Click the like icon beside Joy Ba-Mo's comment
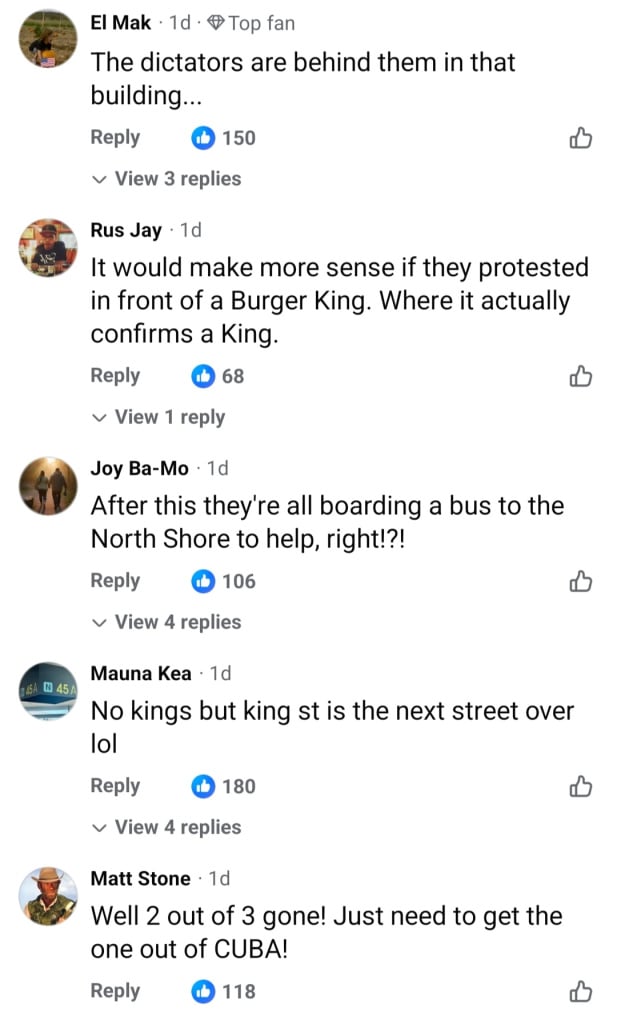 (581, 581)
